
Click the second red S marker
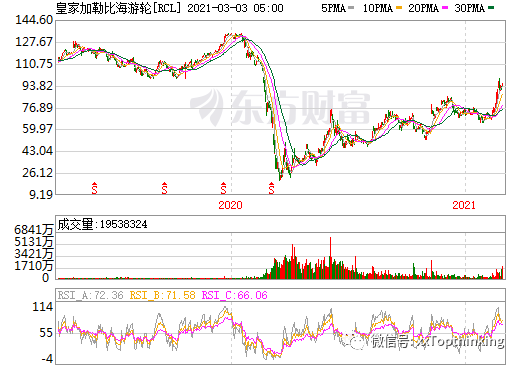click(x=164, y=188)
